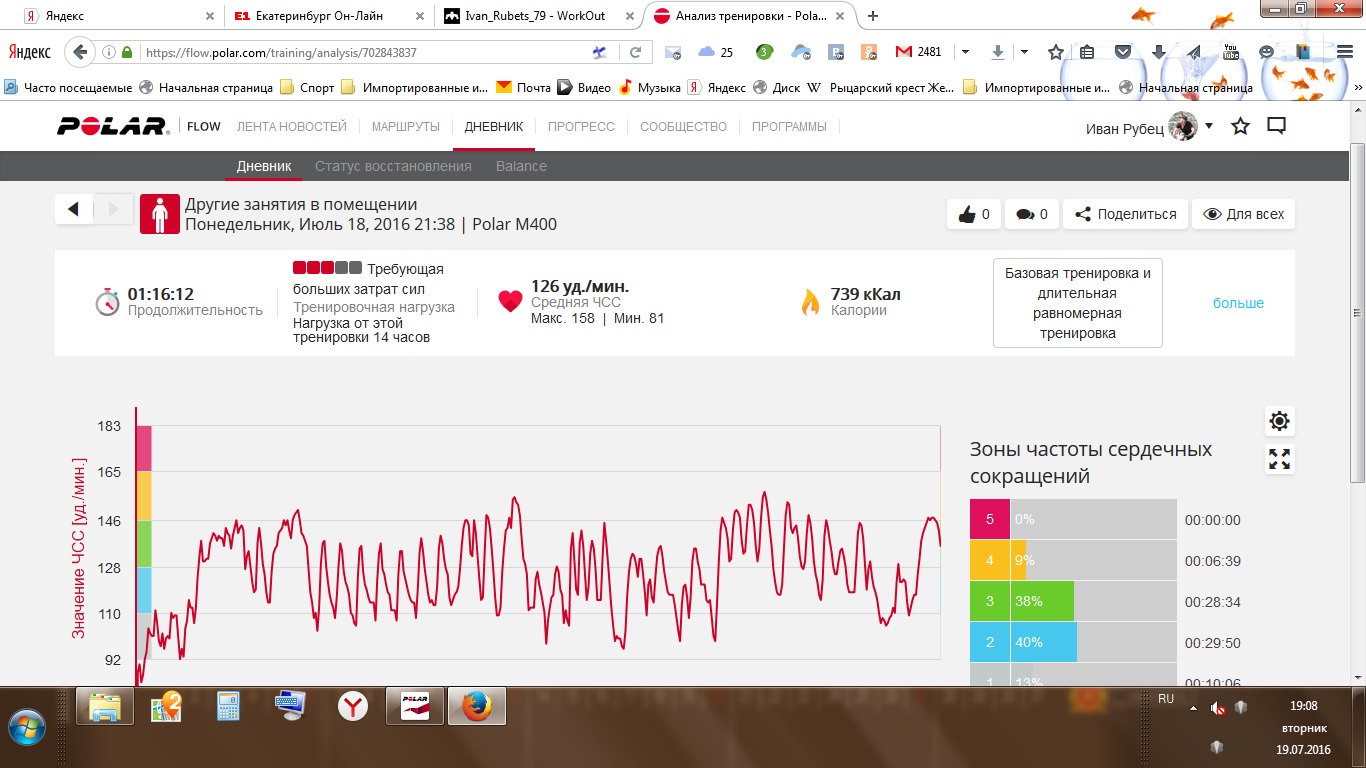This screenshot has height=768, width=1366.
Task: Open the Почта bookmark
Action: (524, 88)
